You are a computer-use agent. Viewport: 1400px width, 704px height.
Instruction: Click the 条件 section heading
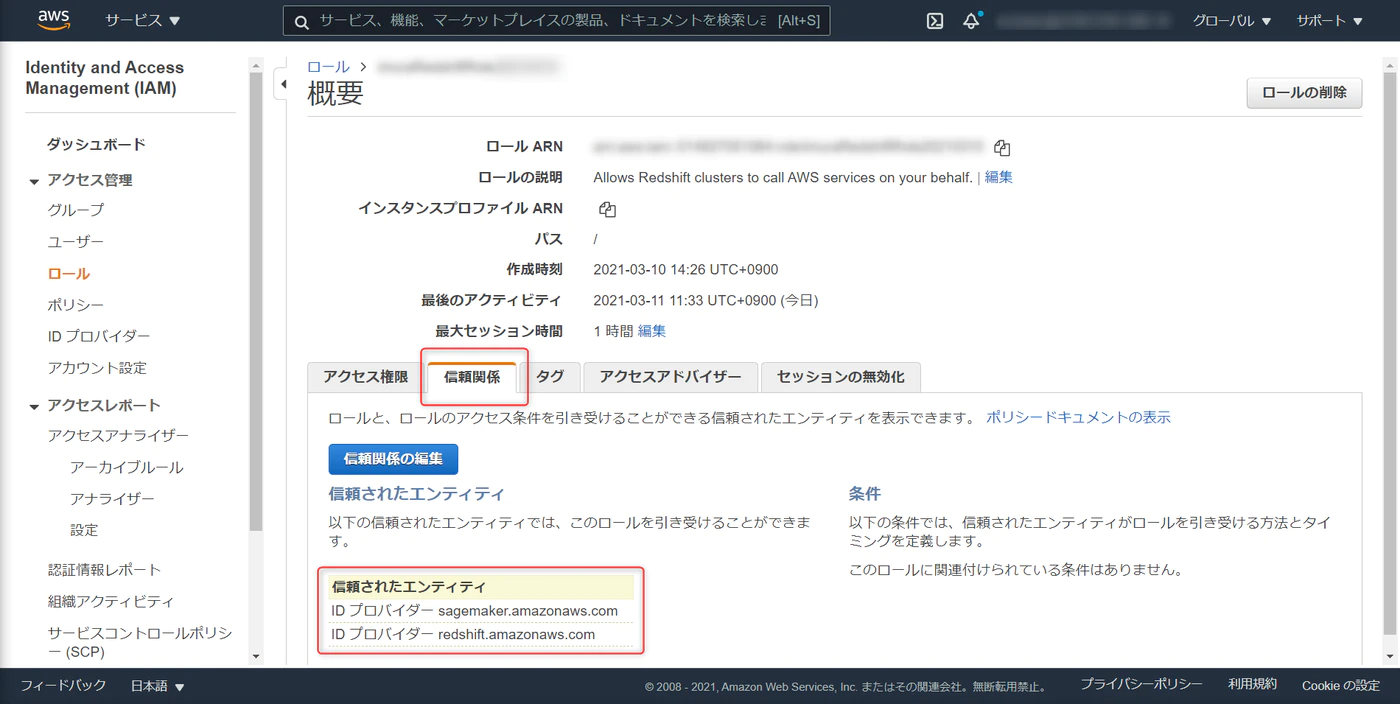tap(865, 494)
